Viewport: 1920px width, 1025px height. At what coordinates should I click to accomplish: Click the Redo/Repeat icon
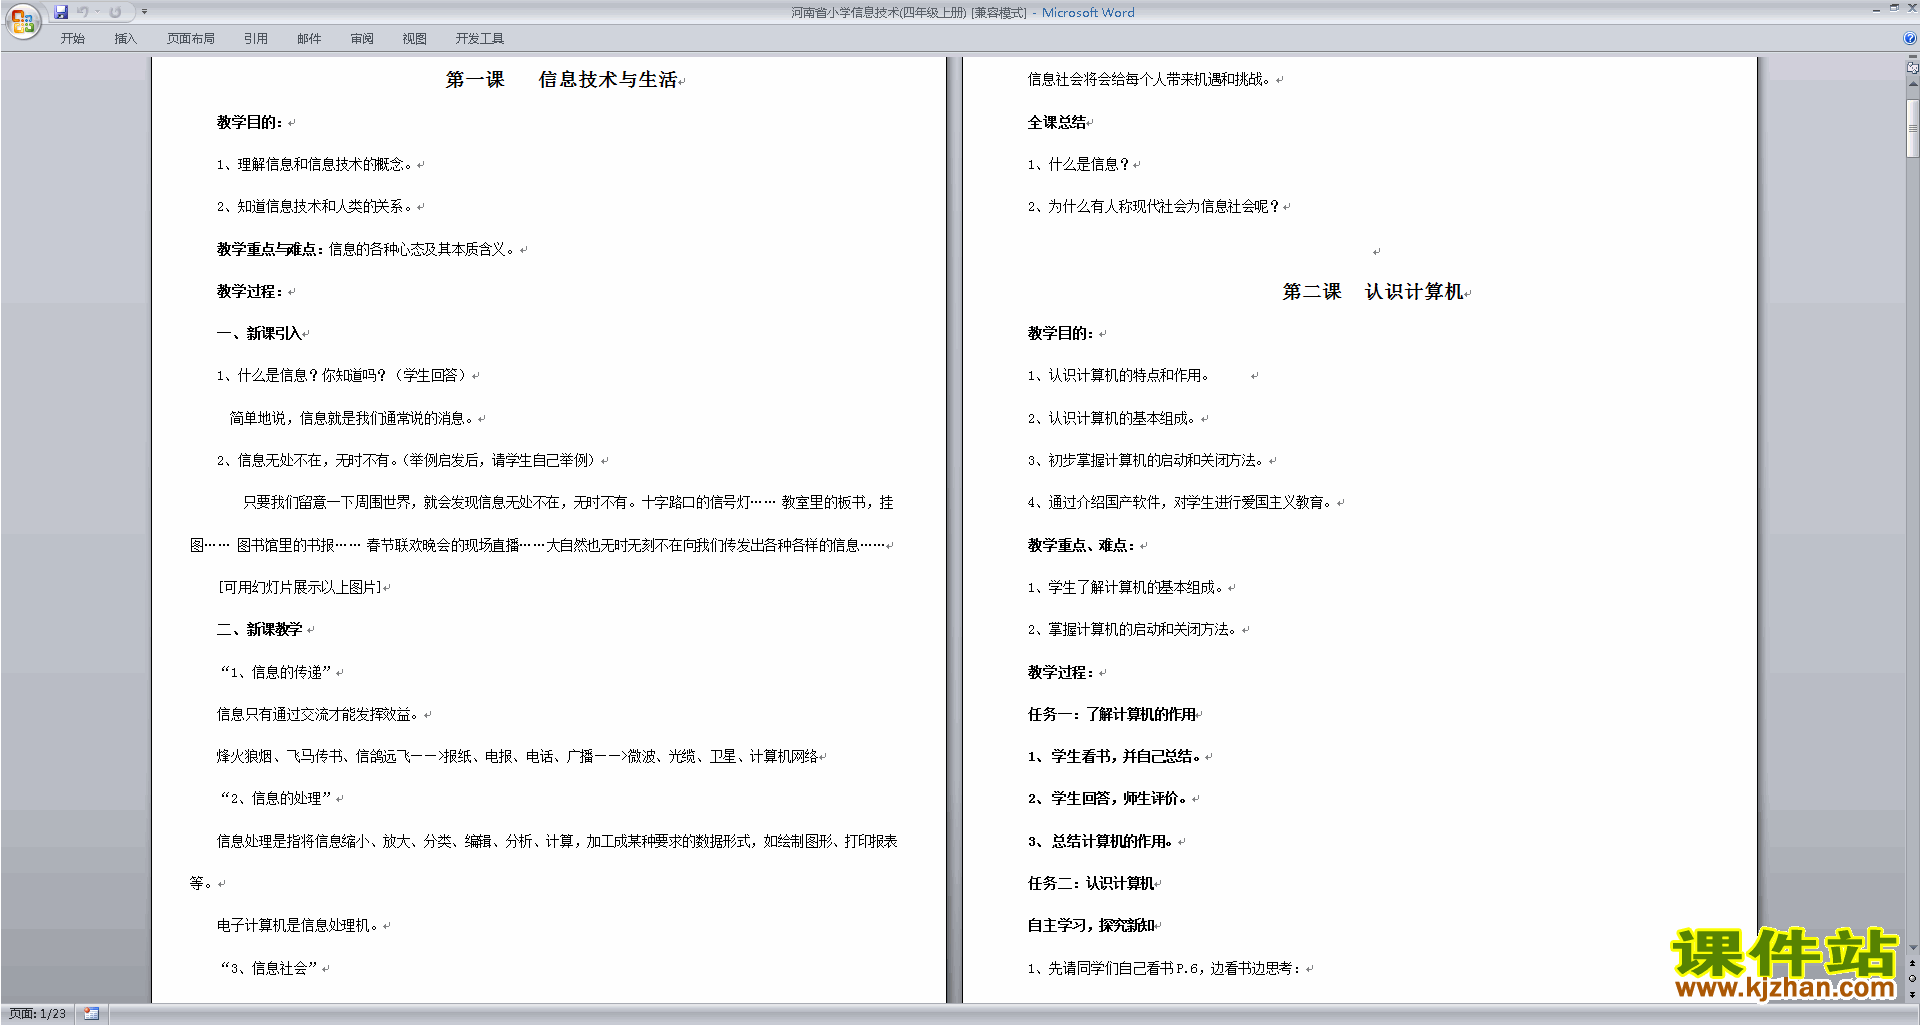tap(115, 12)
